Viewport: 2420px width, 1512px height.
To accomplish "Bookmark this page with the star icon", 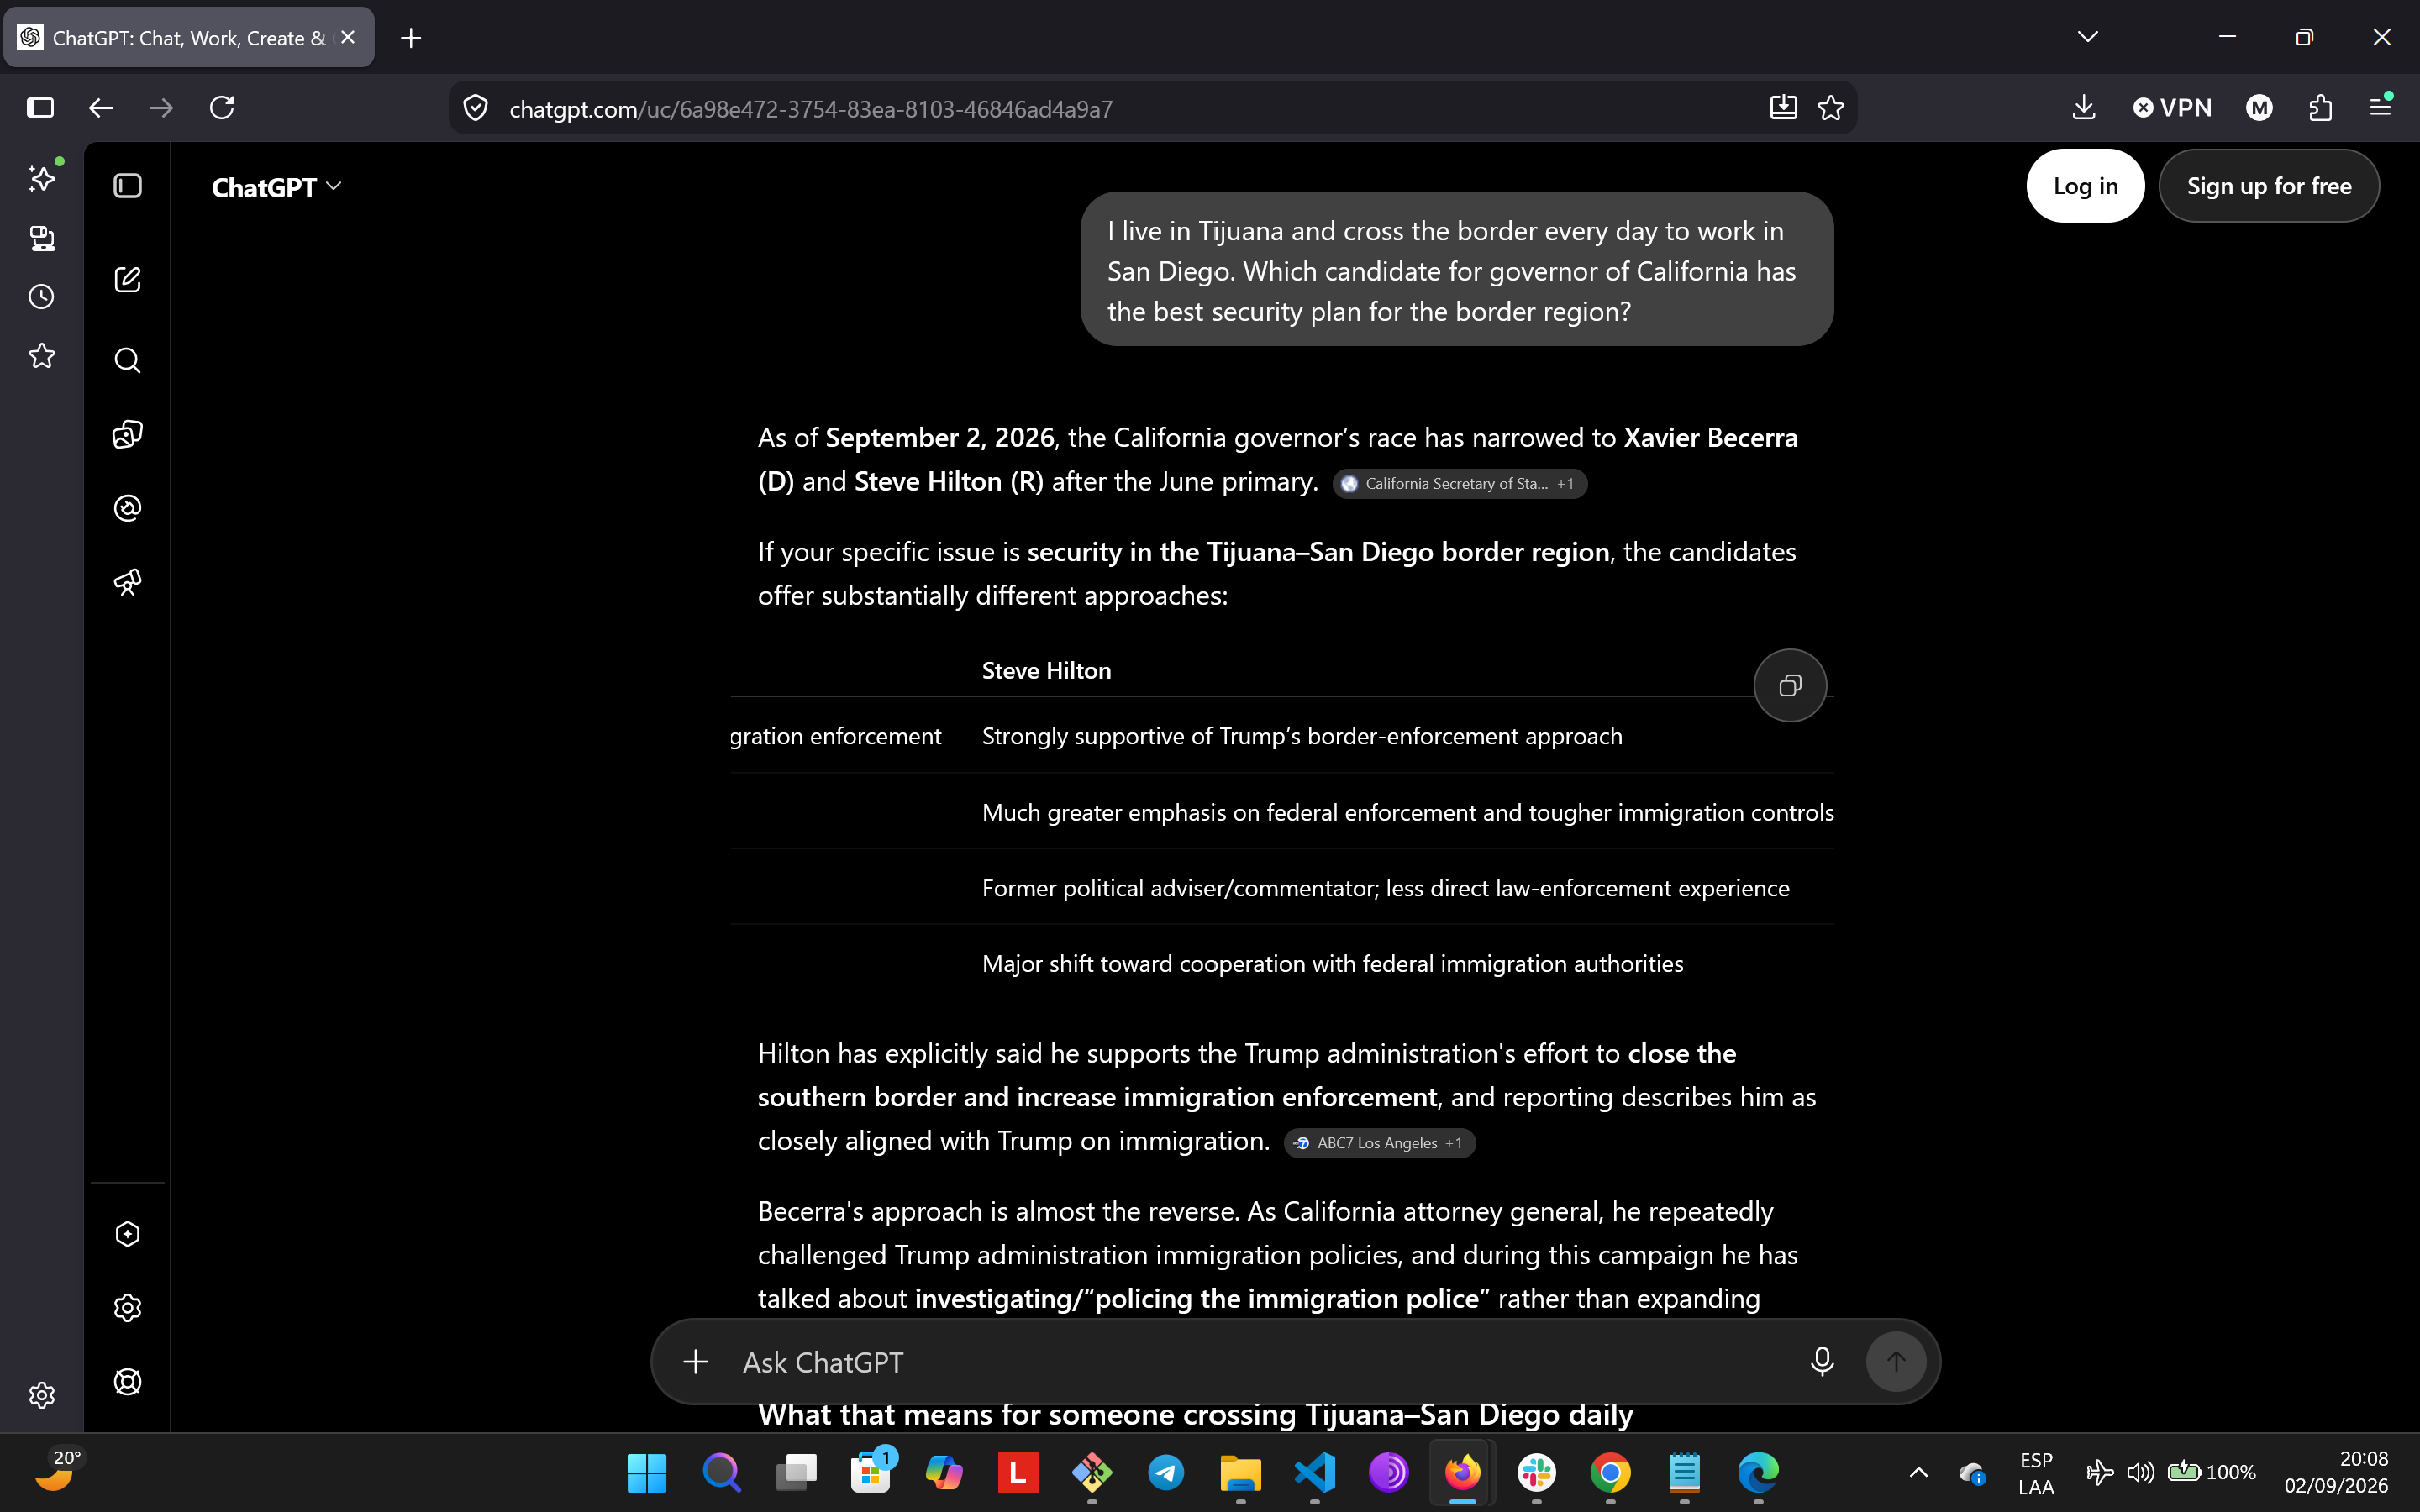I will [1831, 108].
